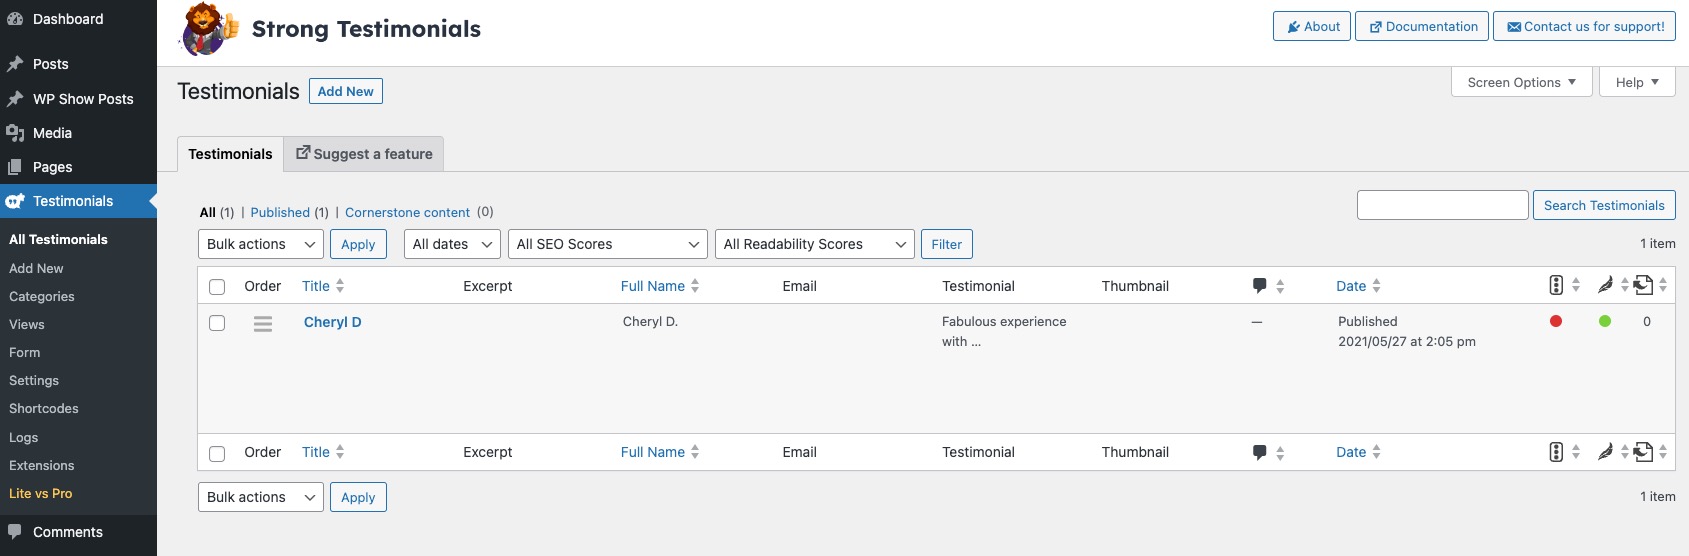
Task: Click the comments bubble icon in top header row
Action: coord(1260,286)
